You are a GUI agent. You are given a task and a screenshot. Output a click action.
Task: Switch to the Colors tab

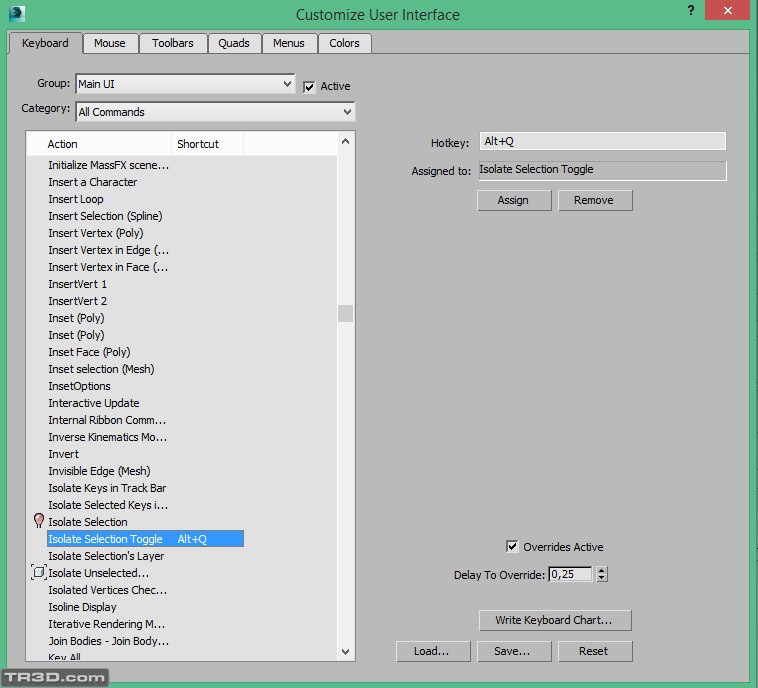pyautogui.click(x=344, y=43)
